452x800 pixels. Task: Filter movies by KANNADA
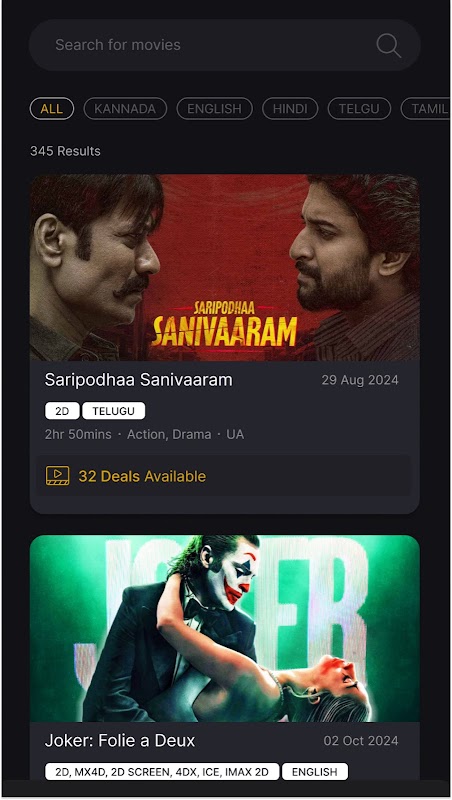125,109
